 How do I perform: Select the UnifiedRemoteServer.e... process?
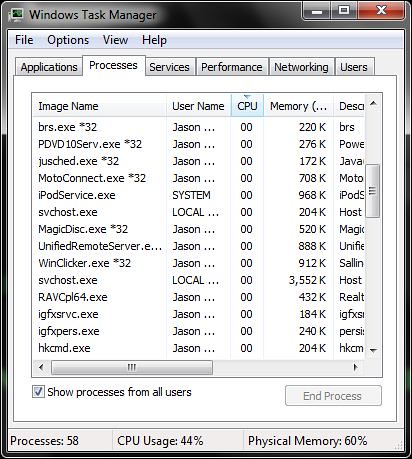tap(199, 246)
